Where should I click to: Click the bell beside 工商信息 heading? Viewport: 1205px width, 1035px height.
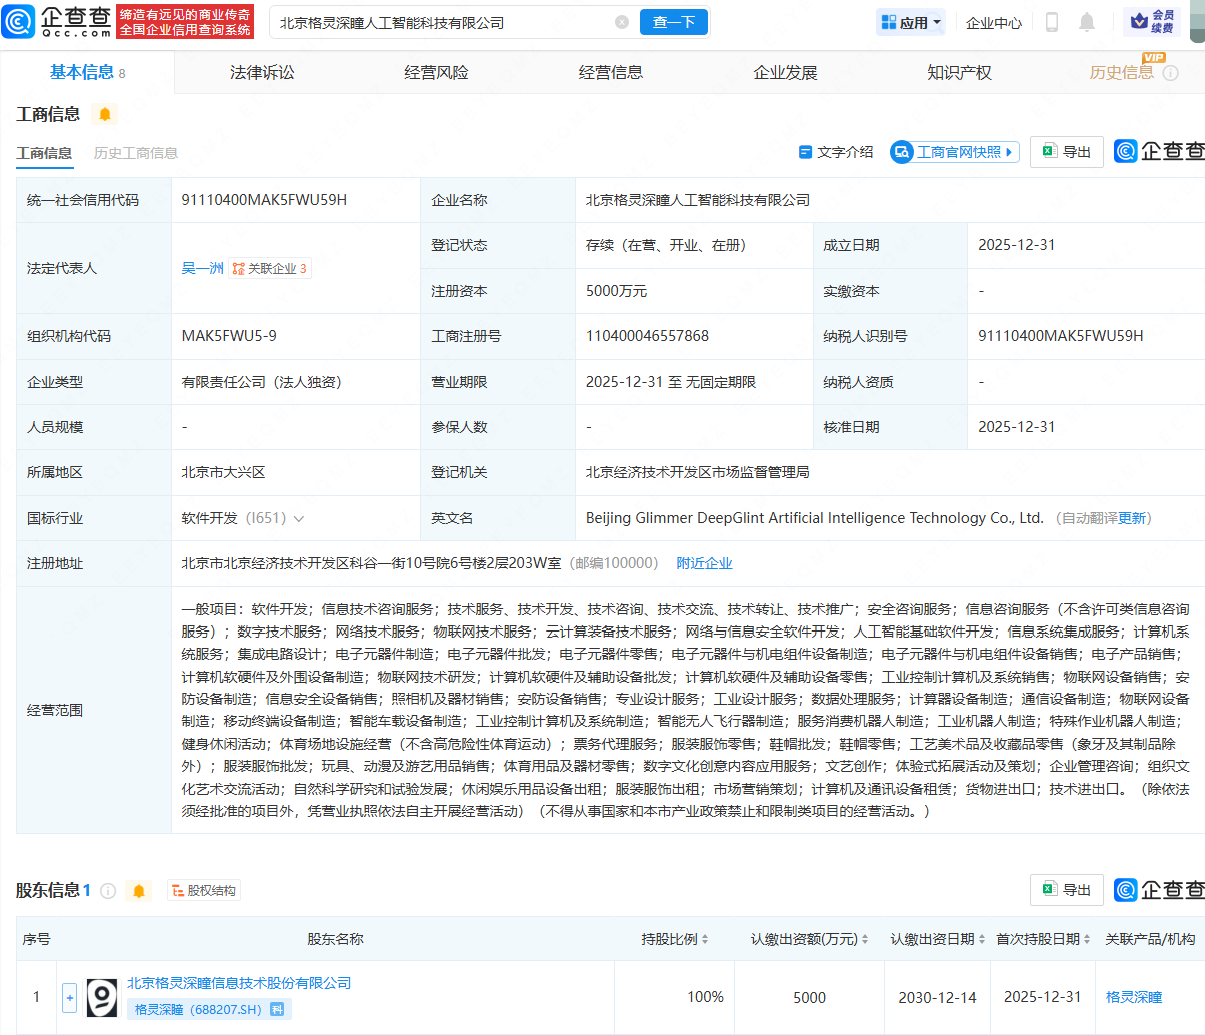104,114
